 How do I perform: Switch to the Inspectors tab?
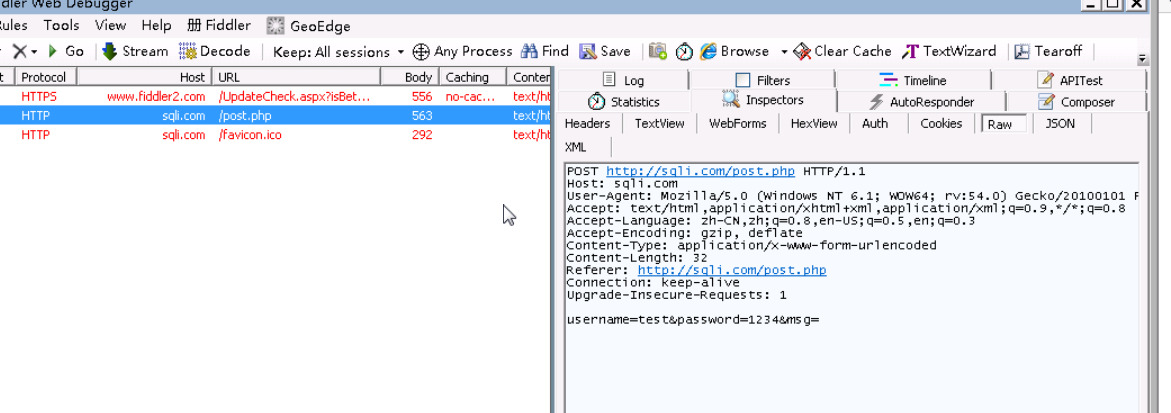[763, 100]
